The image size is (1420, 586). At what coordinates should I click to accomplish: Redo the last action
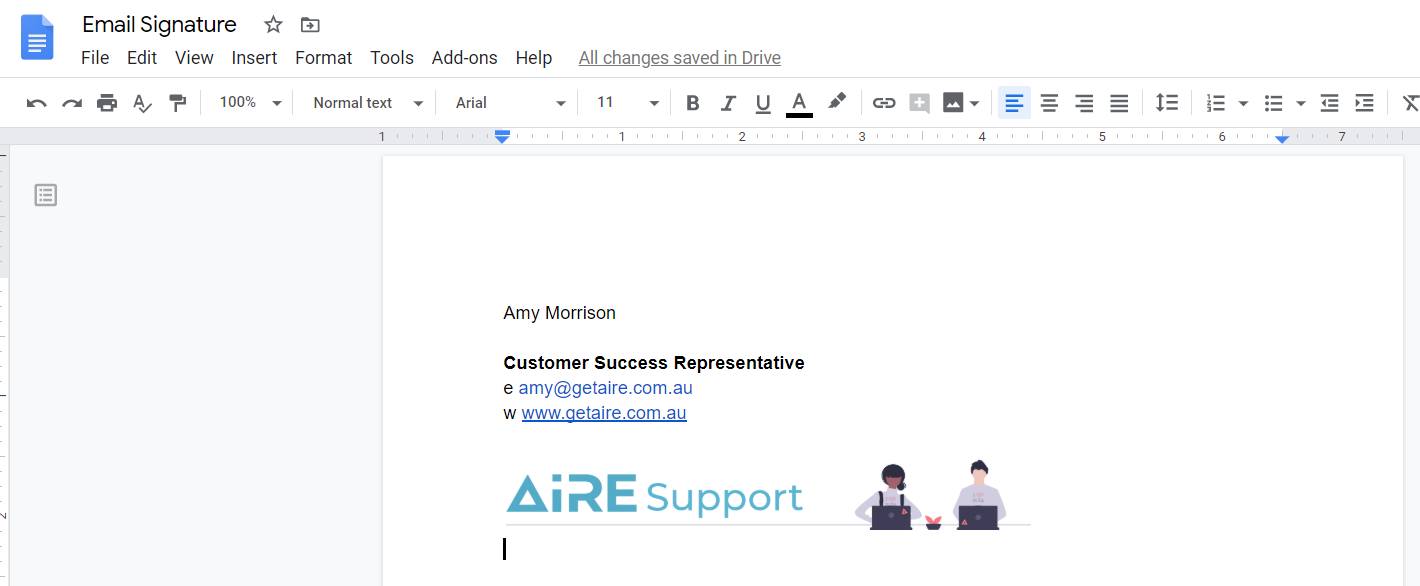[x=72, y=102]
